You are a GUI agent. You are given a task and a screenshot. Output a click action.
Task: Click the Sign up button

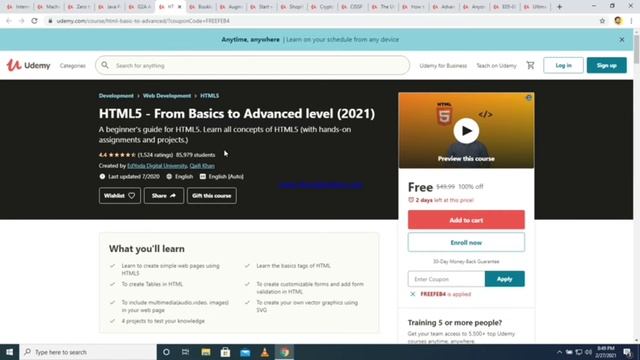pos(607,65)
